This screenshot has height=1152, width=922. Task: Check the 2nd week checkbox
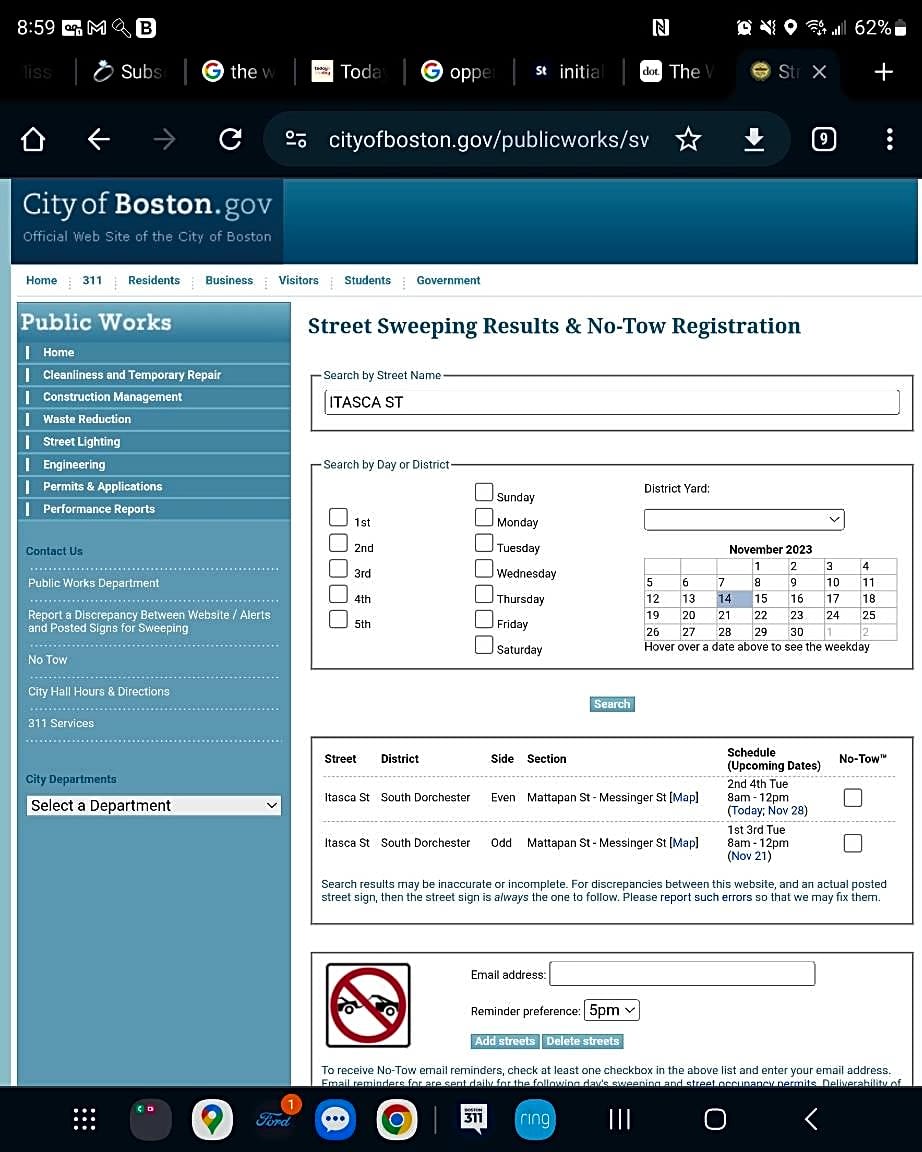click(338, 543)
